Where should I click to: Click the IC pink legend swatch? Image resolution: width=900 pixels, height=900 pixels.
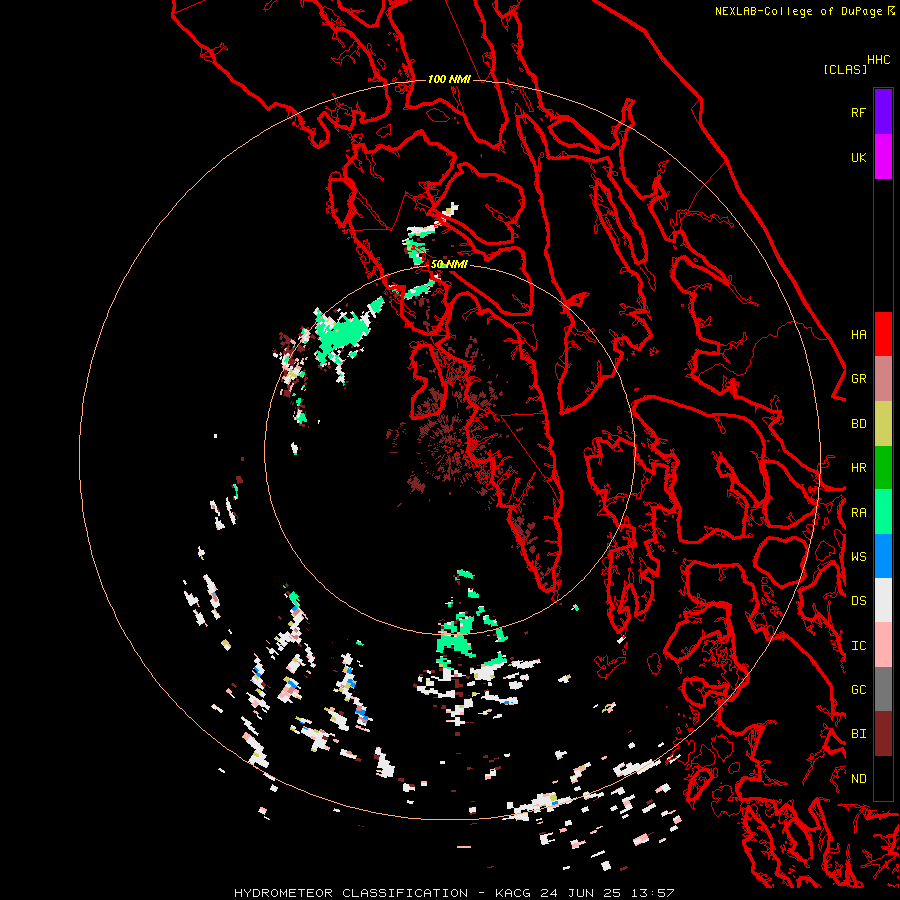click(x=883, y=645)
